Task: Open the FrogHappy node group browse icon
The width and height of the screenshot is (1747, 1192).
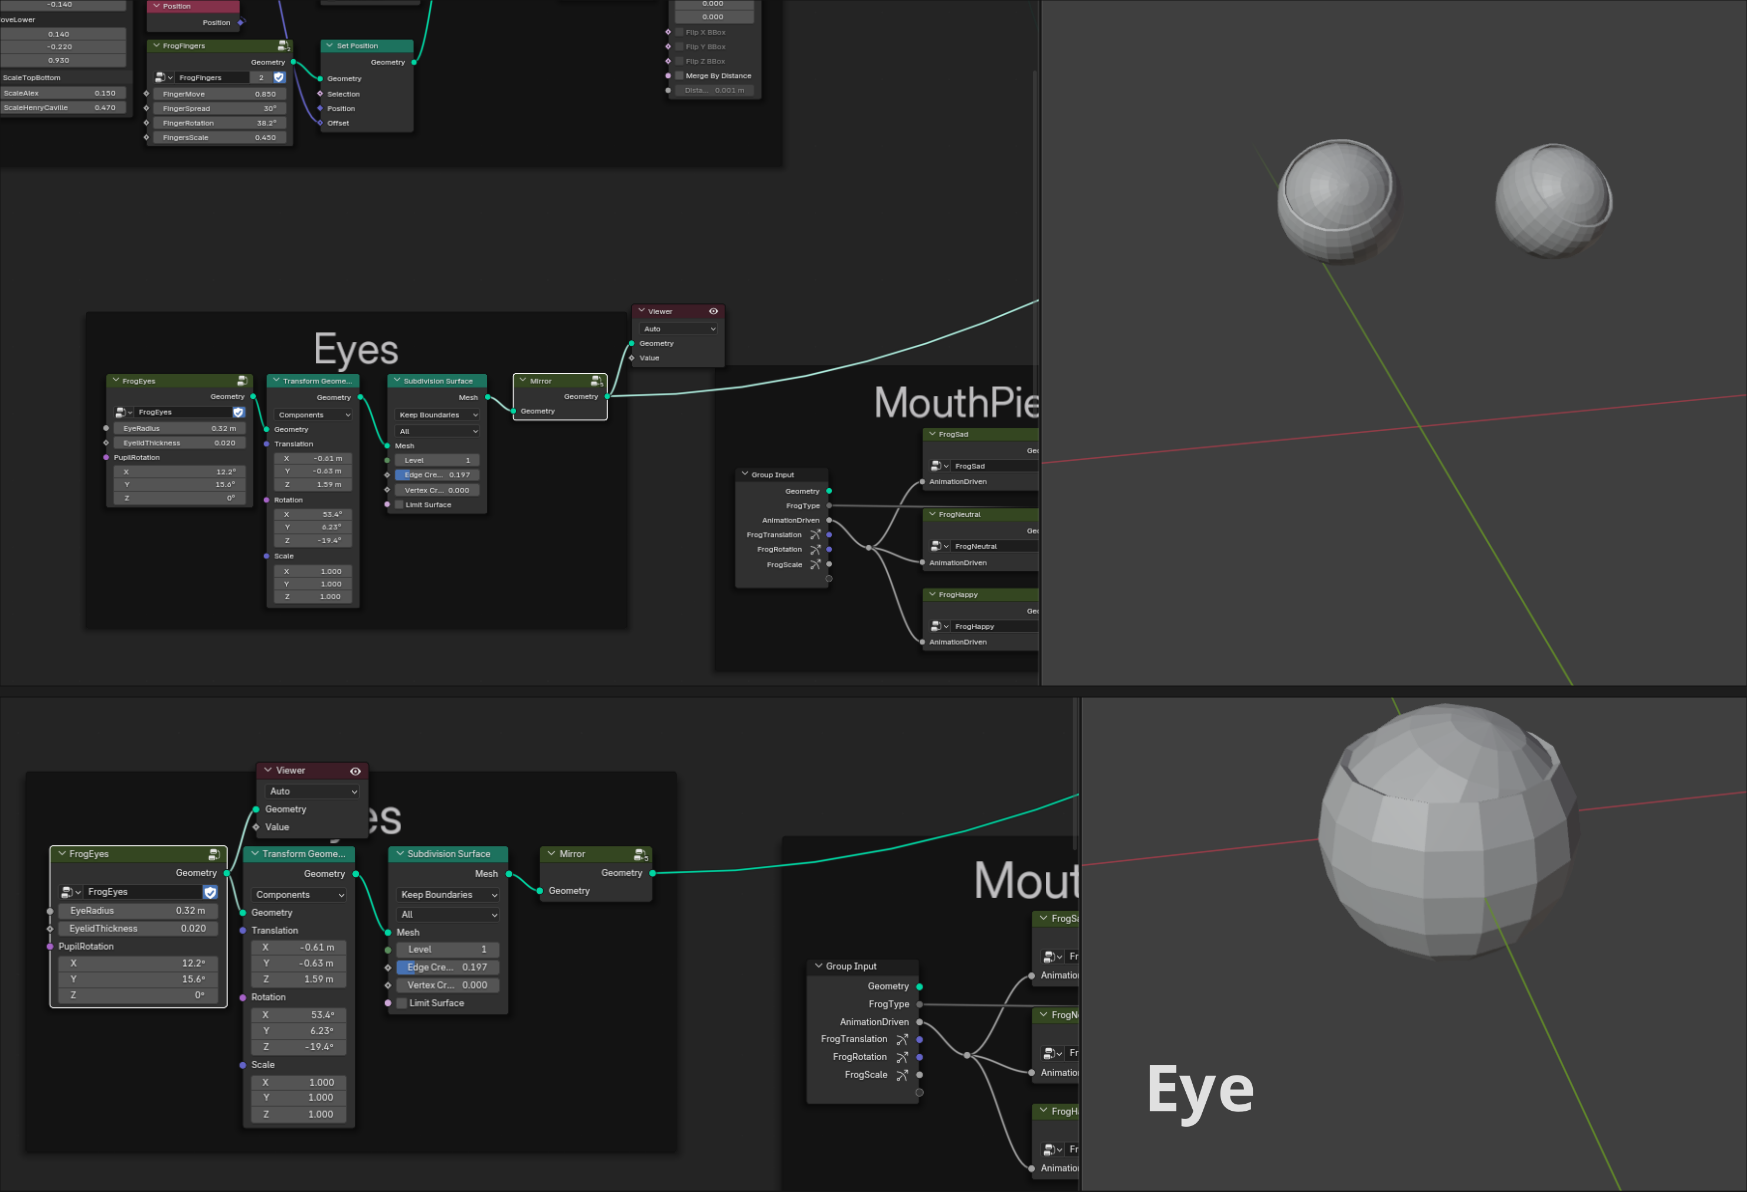Action: [x=939, y=626]
